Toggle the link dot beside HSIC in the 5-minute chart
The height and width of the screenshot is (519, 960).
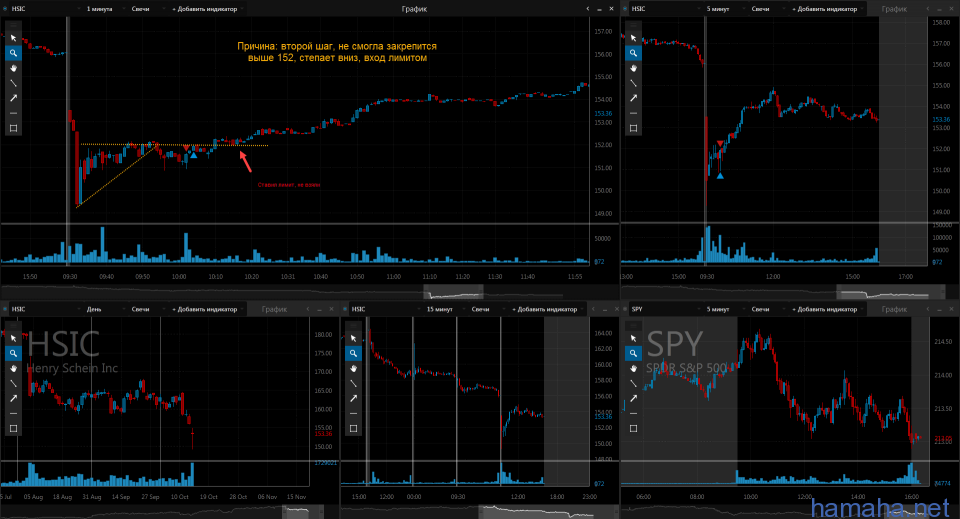click(x=626, y=9)
